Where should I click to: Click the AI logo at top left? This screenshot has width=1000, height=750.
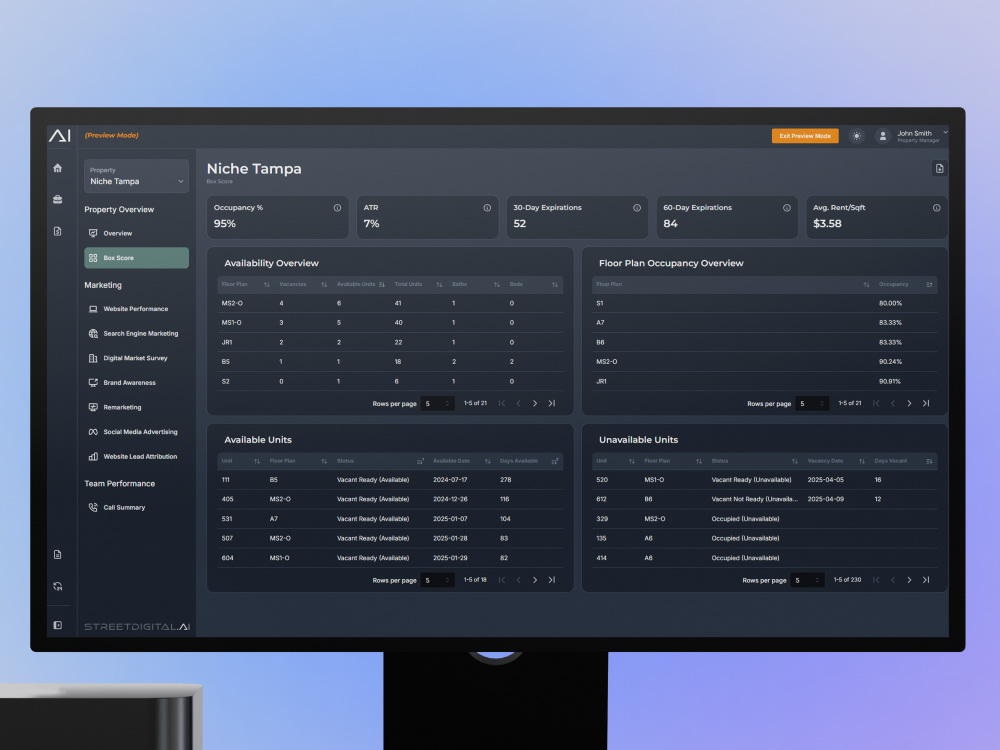pyautogui.click(x=60, y=135)
